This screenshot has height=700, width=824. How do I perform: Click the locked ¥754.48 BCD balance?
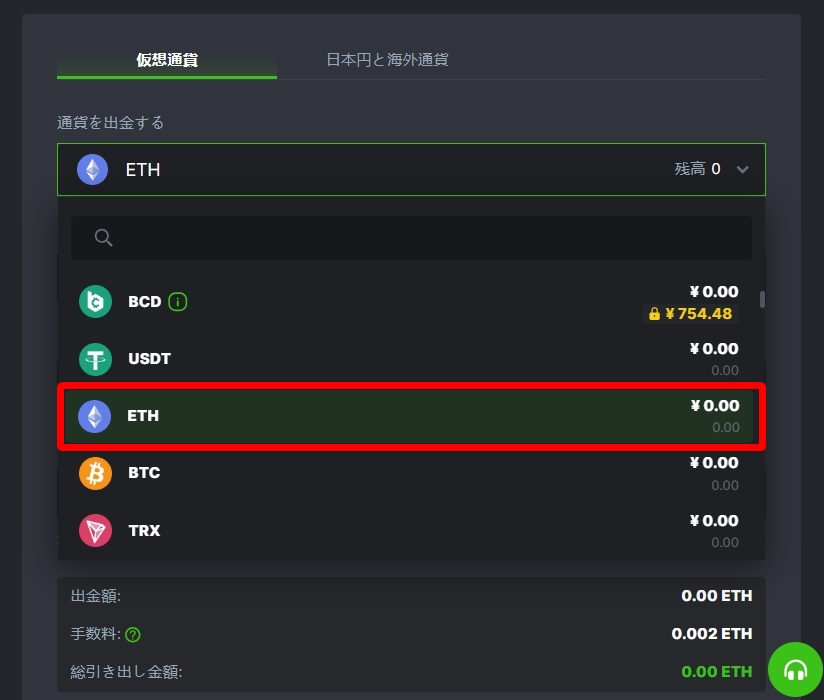point(691,314)
